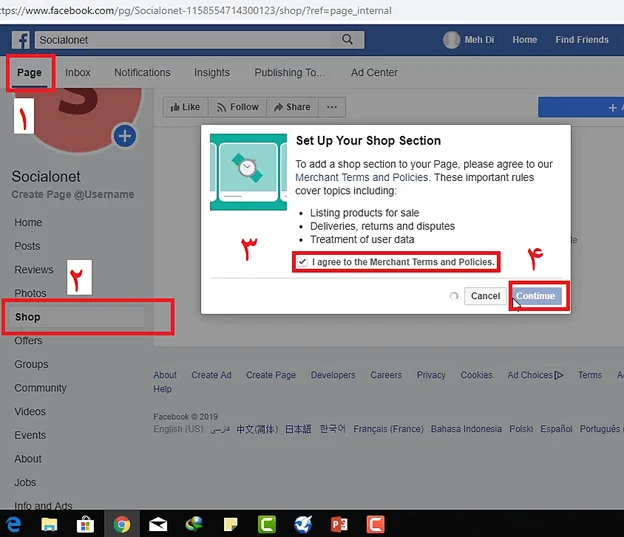Click the Follow button
624x537 pixels.
237,107
